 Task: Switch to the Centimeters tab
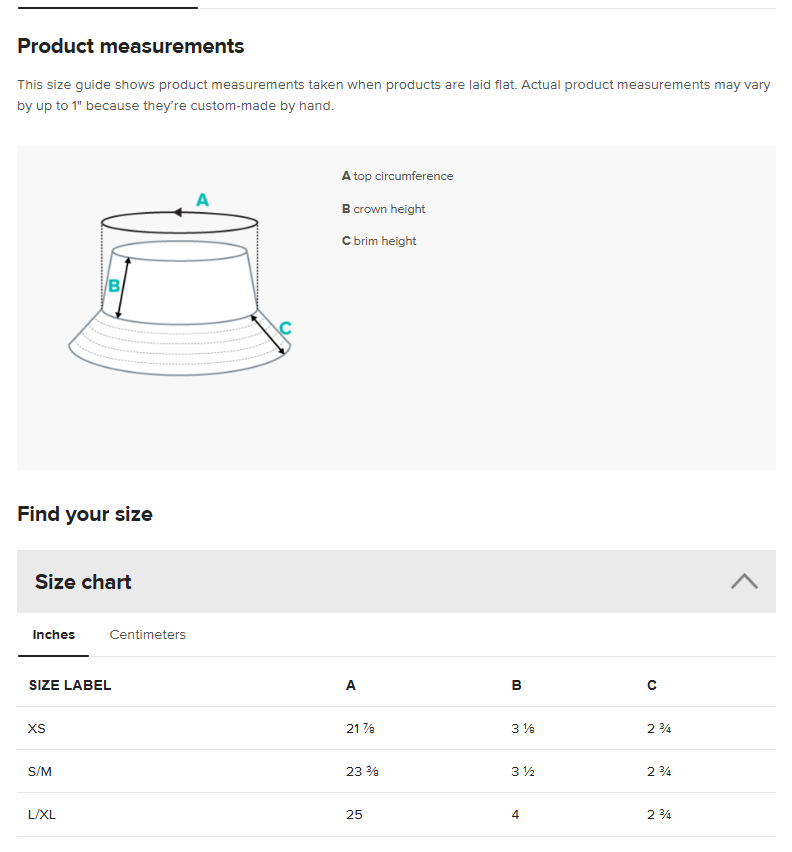click(x=147, y=634)
